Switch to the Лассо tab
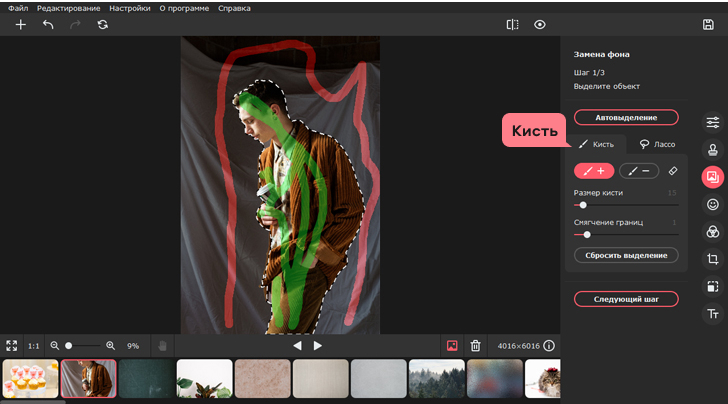This screenshot has width=728, height=404. coord(657,144)
